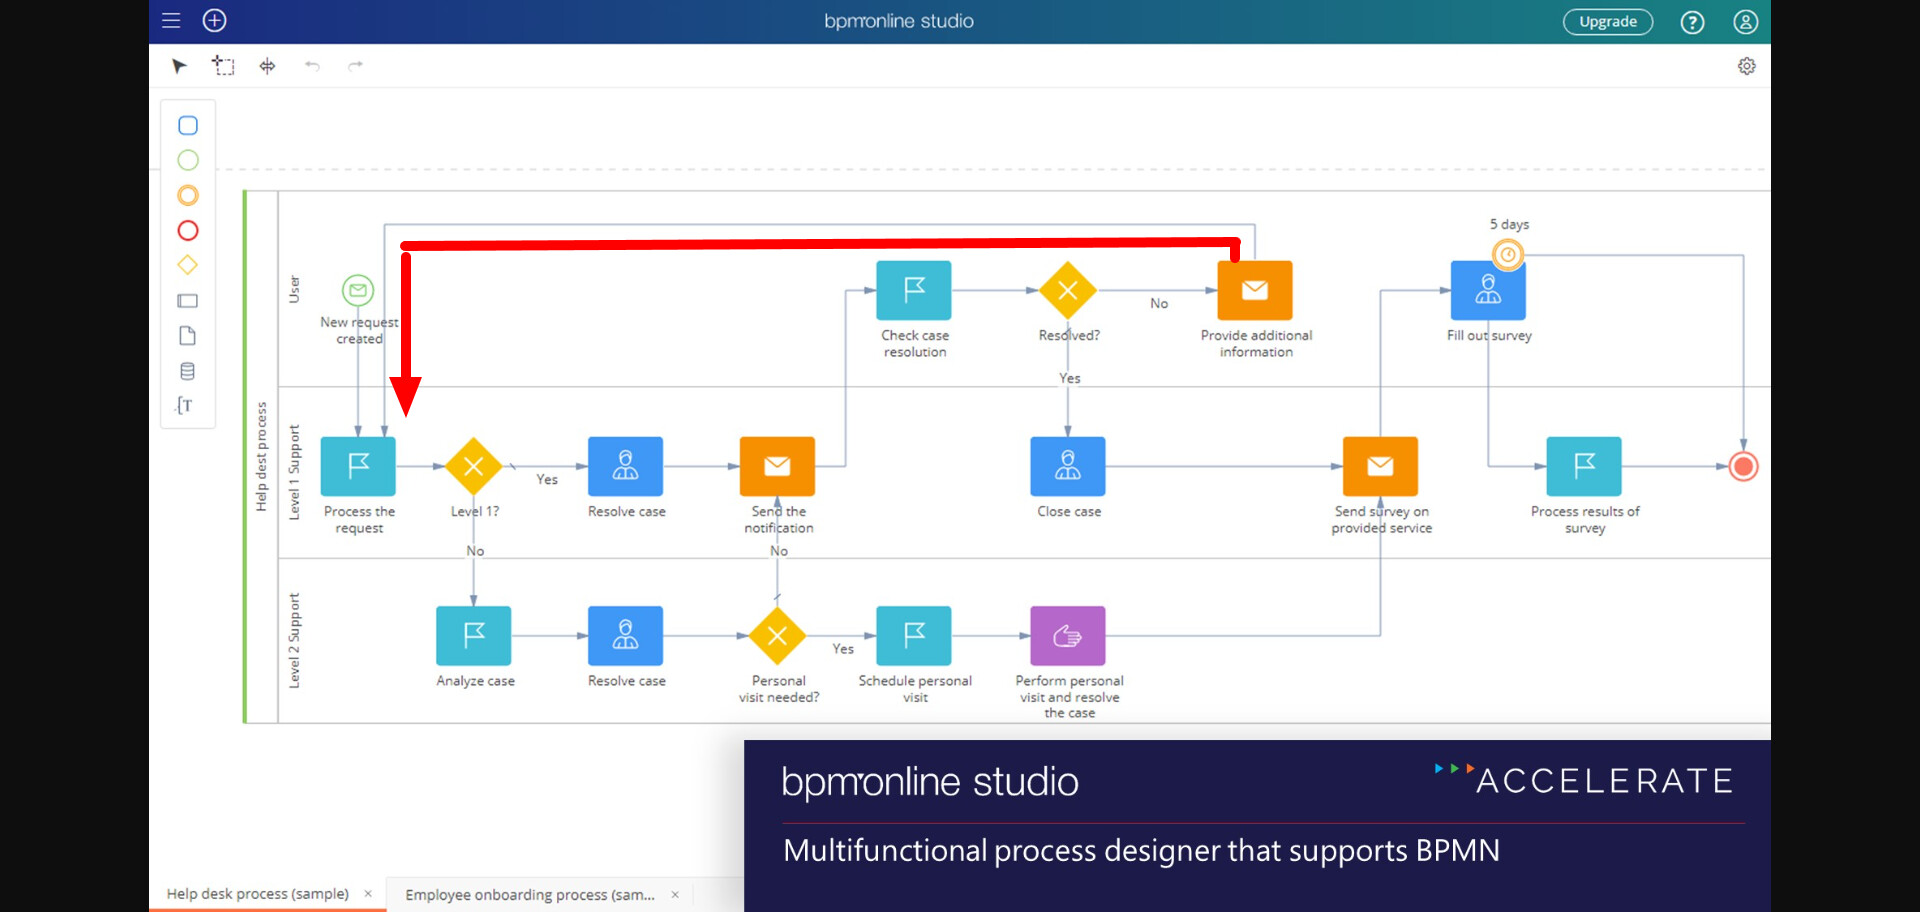Pick the text annotation palette tool
The width and height of the screenshot is (1920, 912).
pos(185,405)
